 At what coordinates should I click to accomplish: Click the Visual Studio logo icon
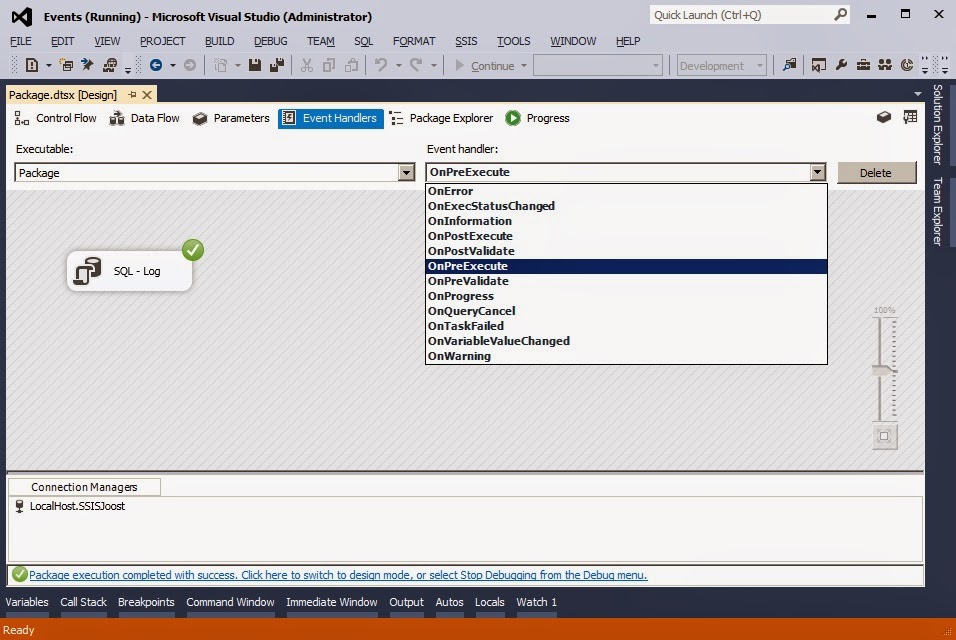(21, 16)
